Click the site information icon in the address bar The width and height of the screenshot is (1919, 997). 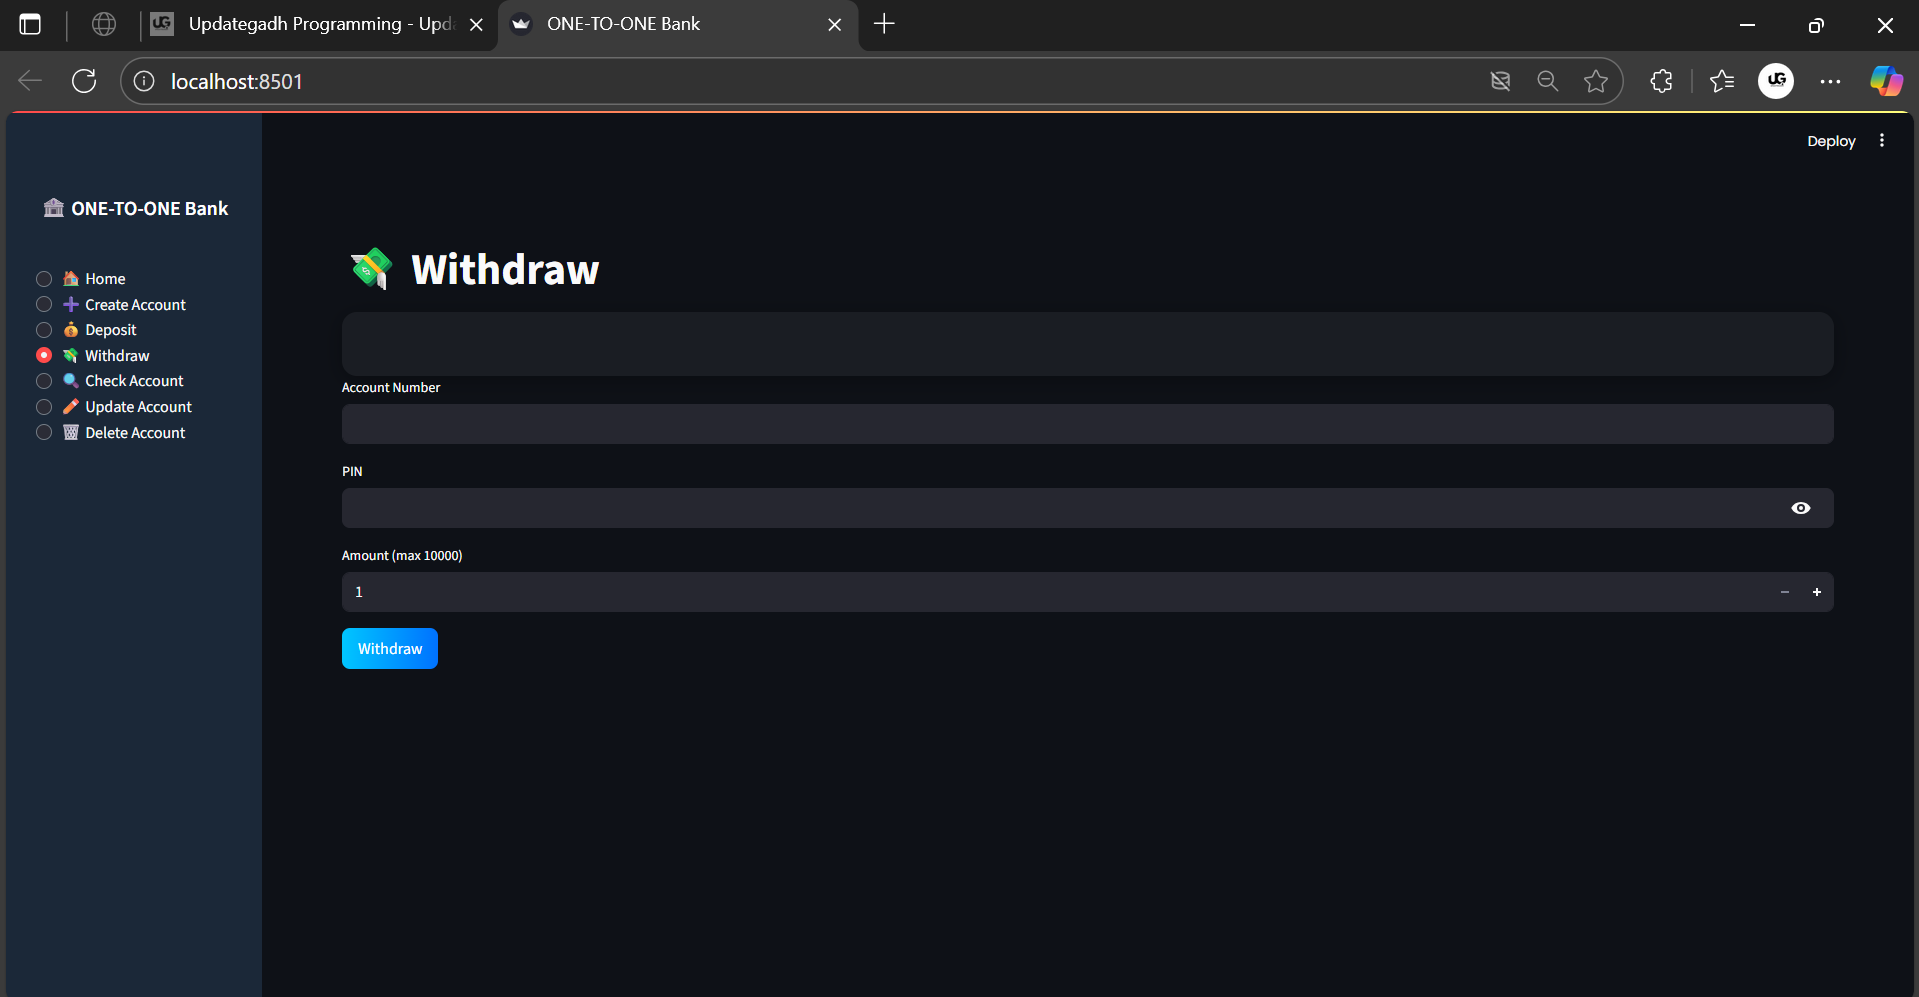click(144, 81)
